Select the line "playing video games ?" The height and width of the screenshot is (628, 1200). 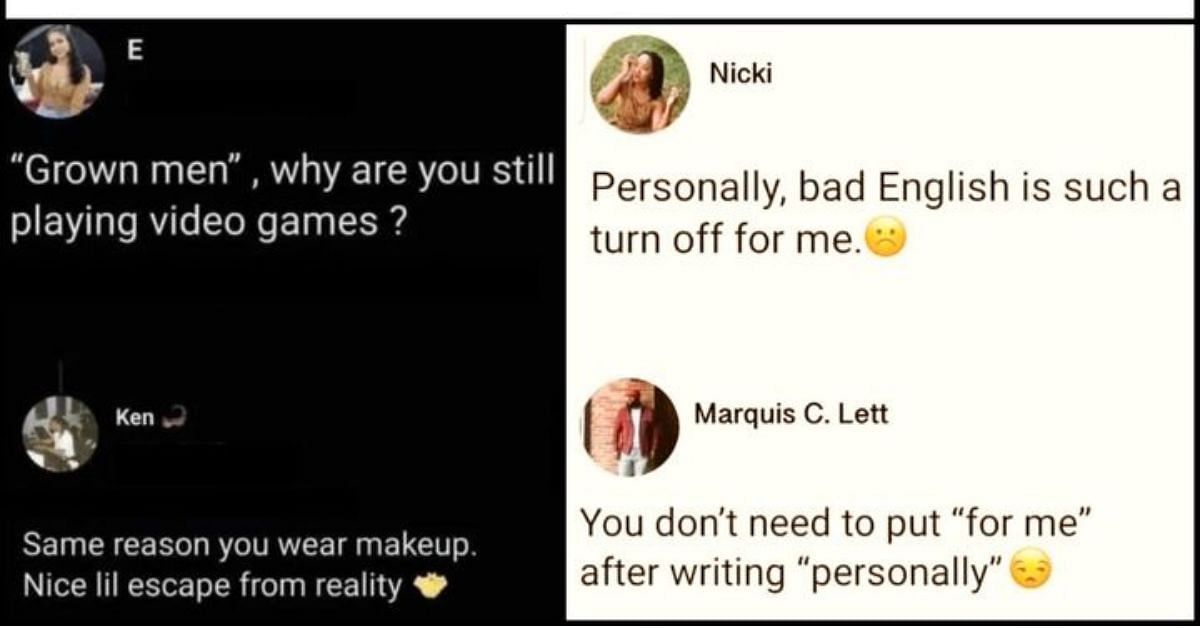207,222
